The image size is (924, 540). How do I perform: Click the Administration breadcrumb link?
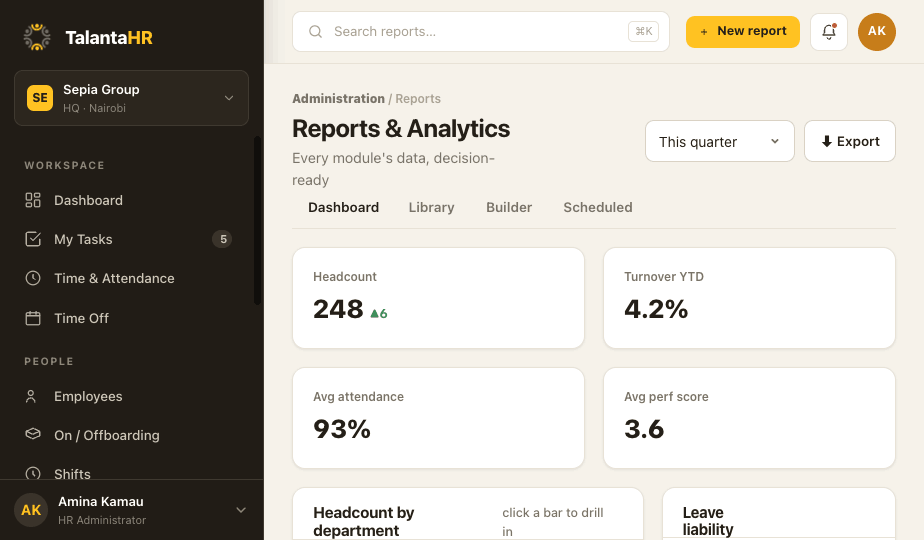coord(338,98)
